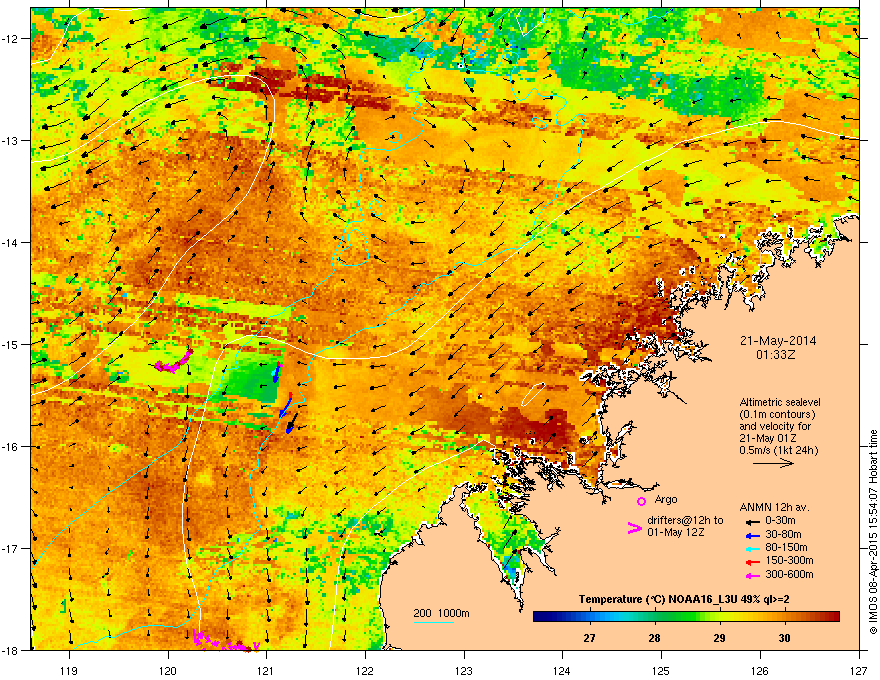Click the magenta drifters arrowhead legend symbol
Image resolution: width=880 pixels, height=680 pixels.
(634, 528)
